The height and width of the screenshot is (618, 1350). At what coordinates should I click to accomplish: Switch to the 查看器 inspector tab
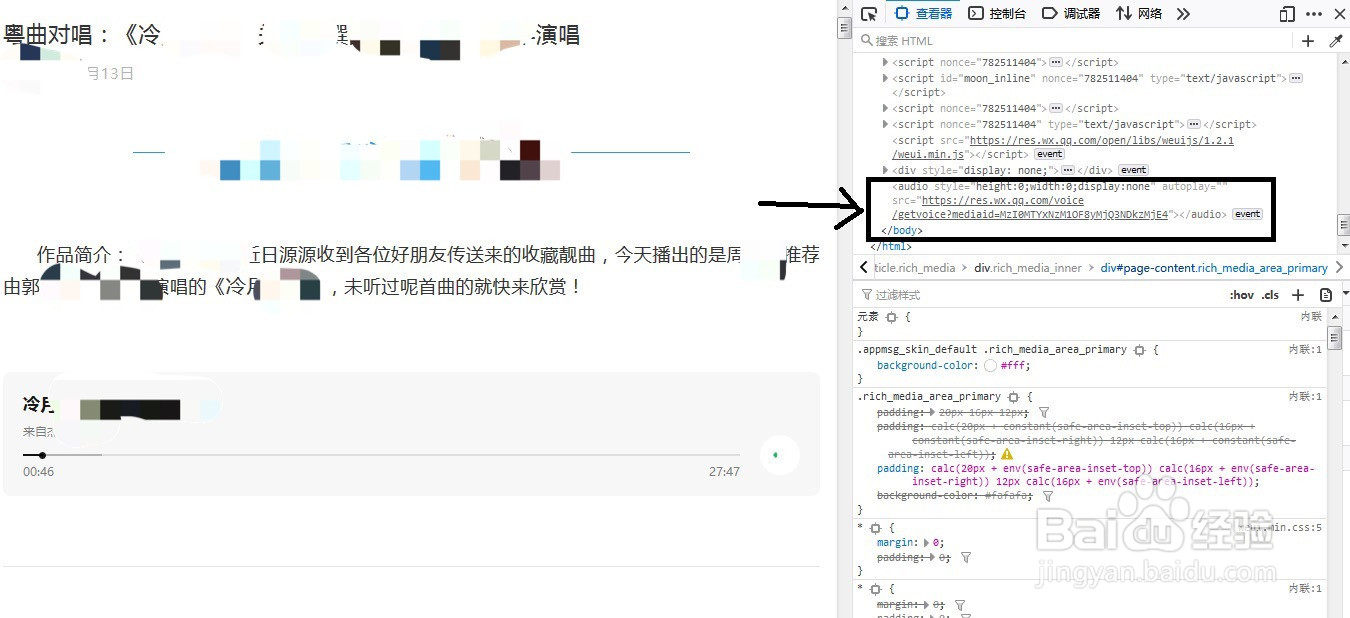924,13
